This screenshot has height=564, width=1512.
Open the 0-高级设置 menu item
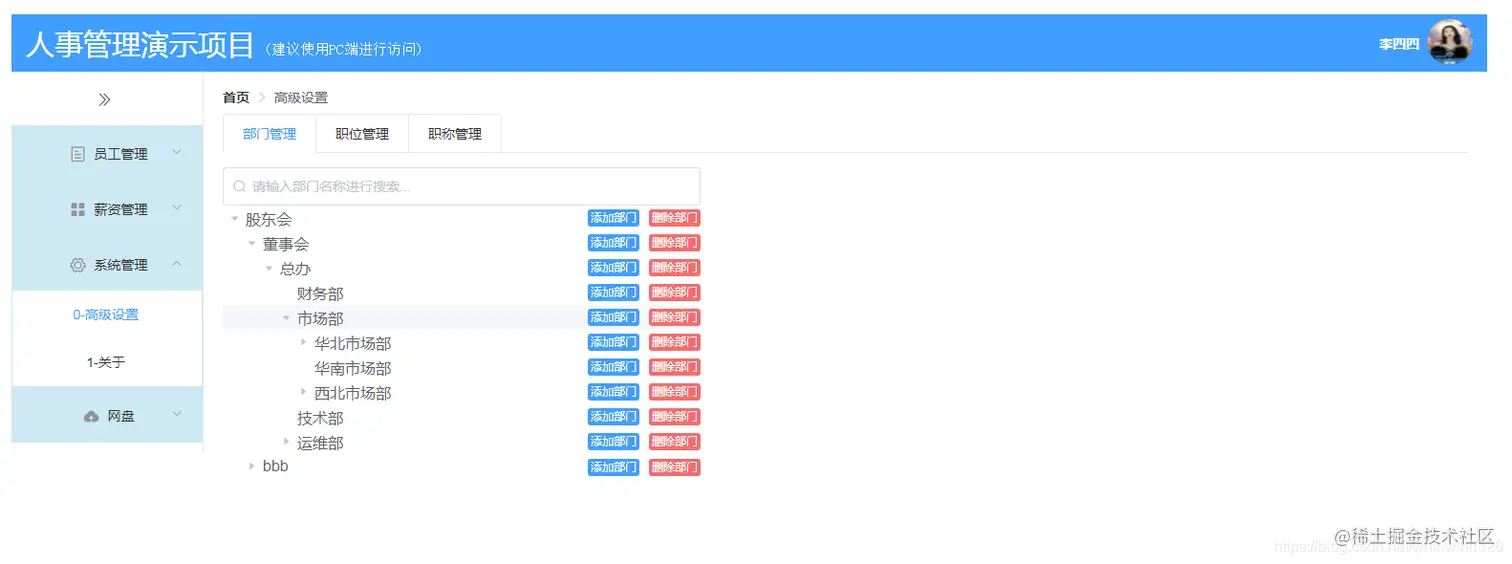coord(106,315)
